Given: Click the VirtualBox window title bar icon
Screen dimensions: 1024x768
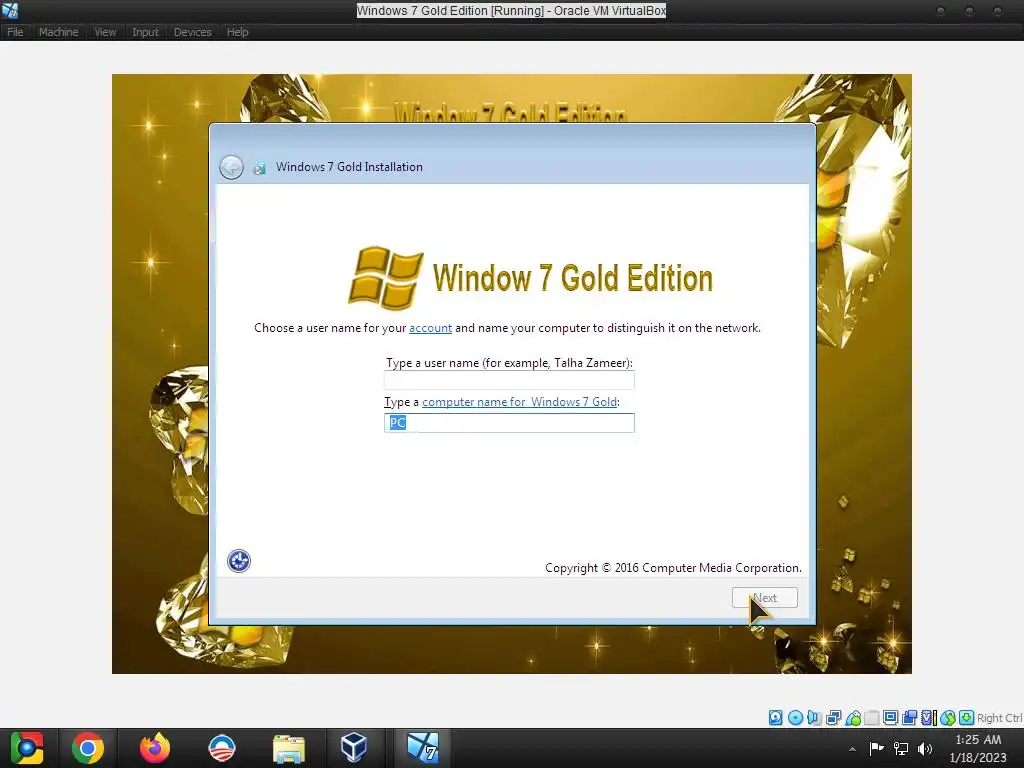Looking at the screenshot, I should click(10, 10).
